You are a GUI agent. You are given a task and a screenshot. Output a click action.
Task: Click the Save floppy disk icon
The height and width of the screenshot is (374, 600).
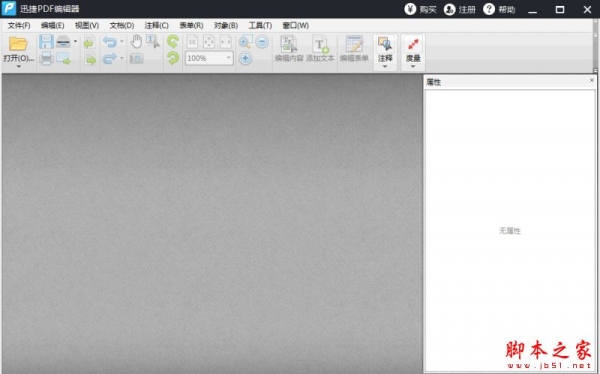point(46,42)
